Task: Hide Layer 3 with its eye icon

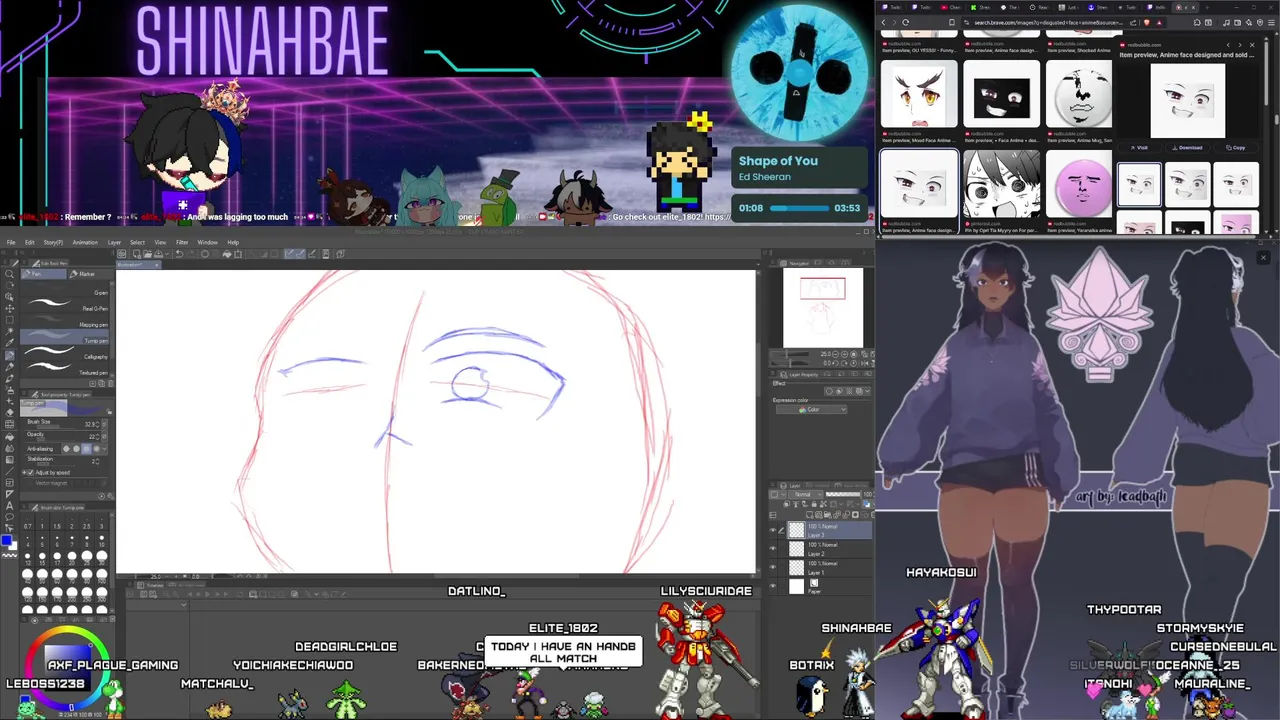Action: (x=772, y=530)
